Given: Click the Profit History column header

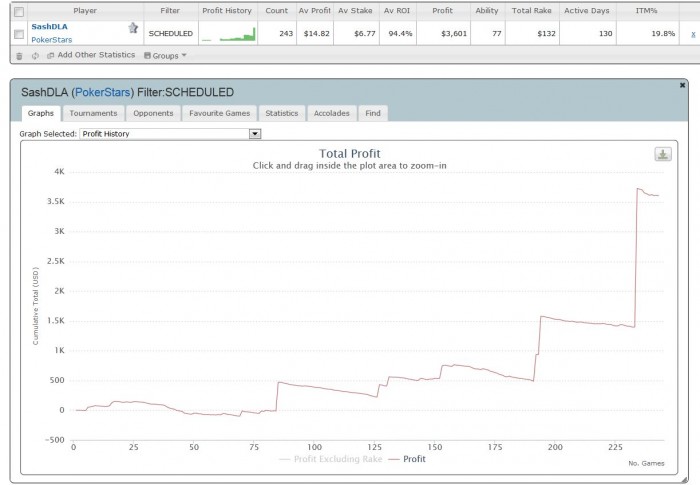Looking at the screenshot, I should point(227,11).
